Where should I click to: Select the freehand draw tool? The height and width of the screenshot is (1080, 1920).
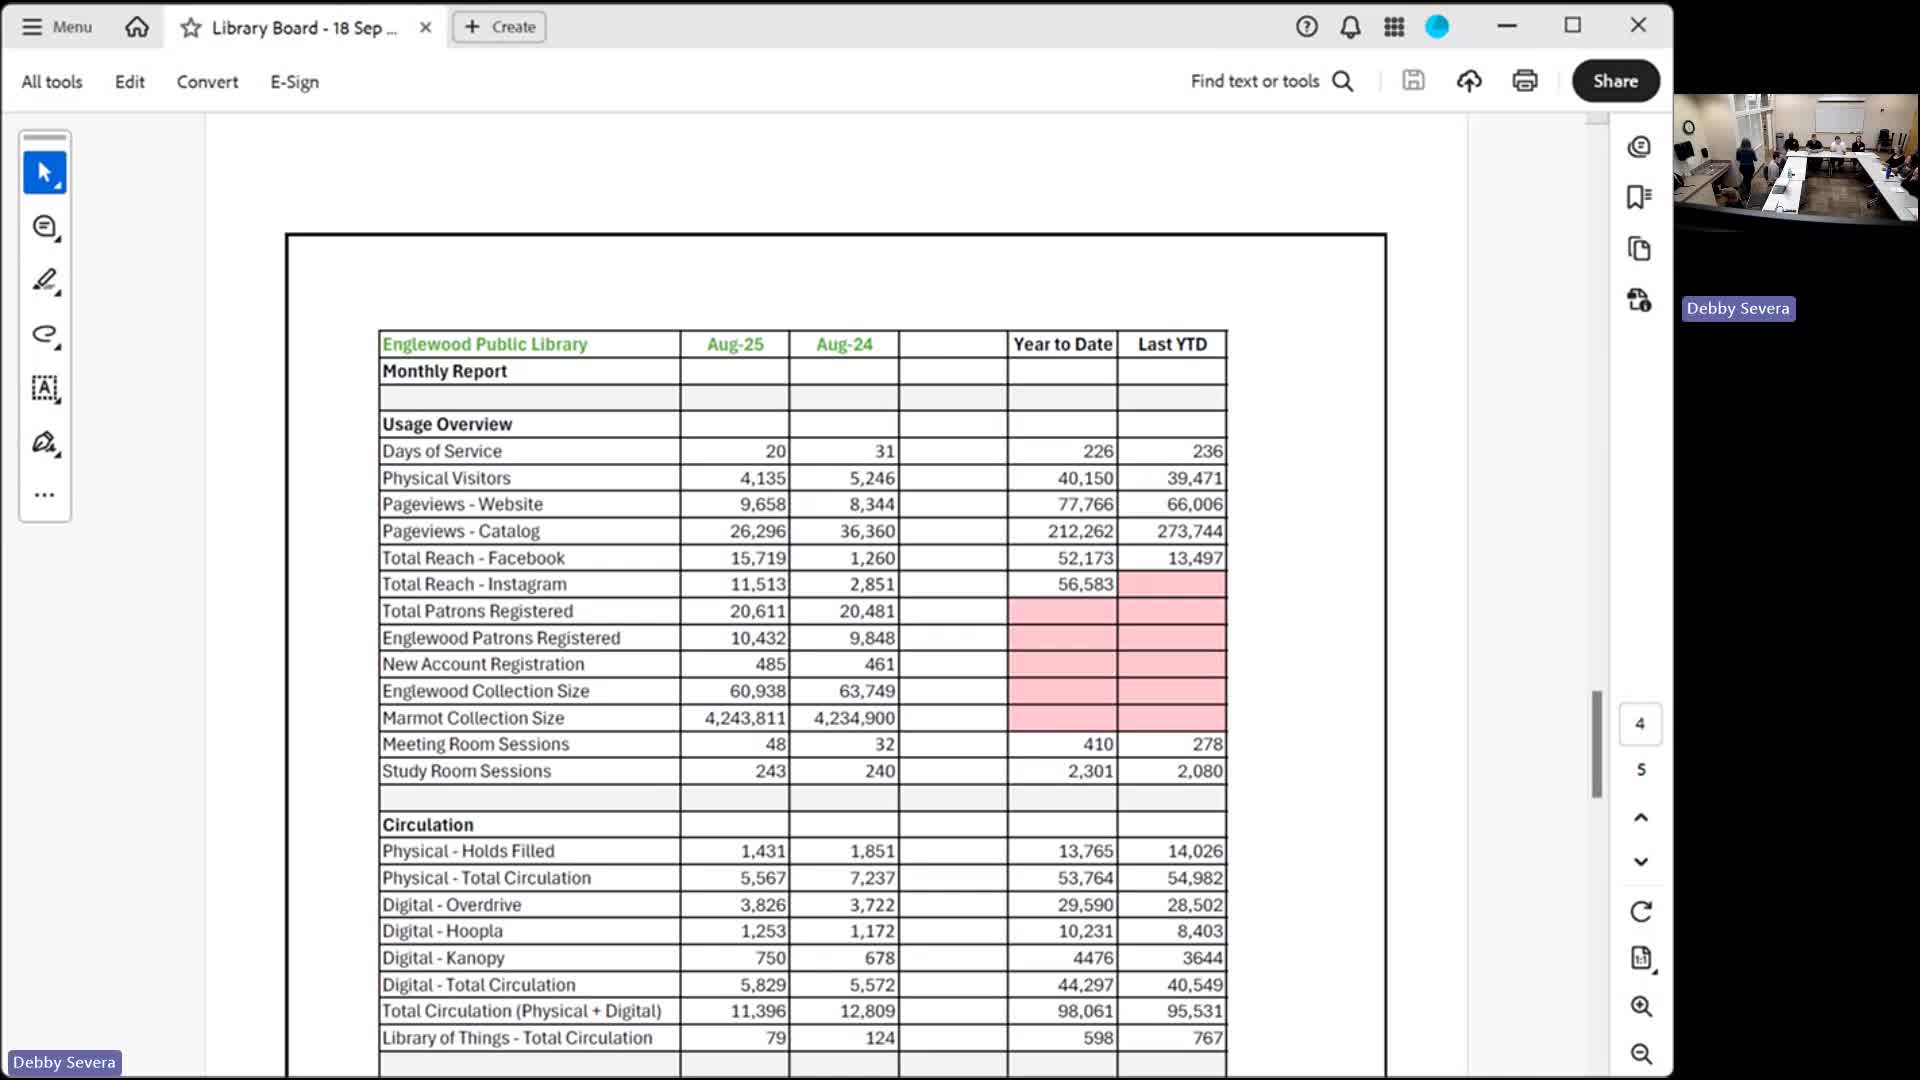(x=44, y=335)
